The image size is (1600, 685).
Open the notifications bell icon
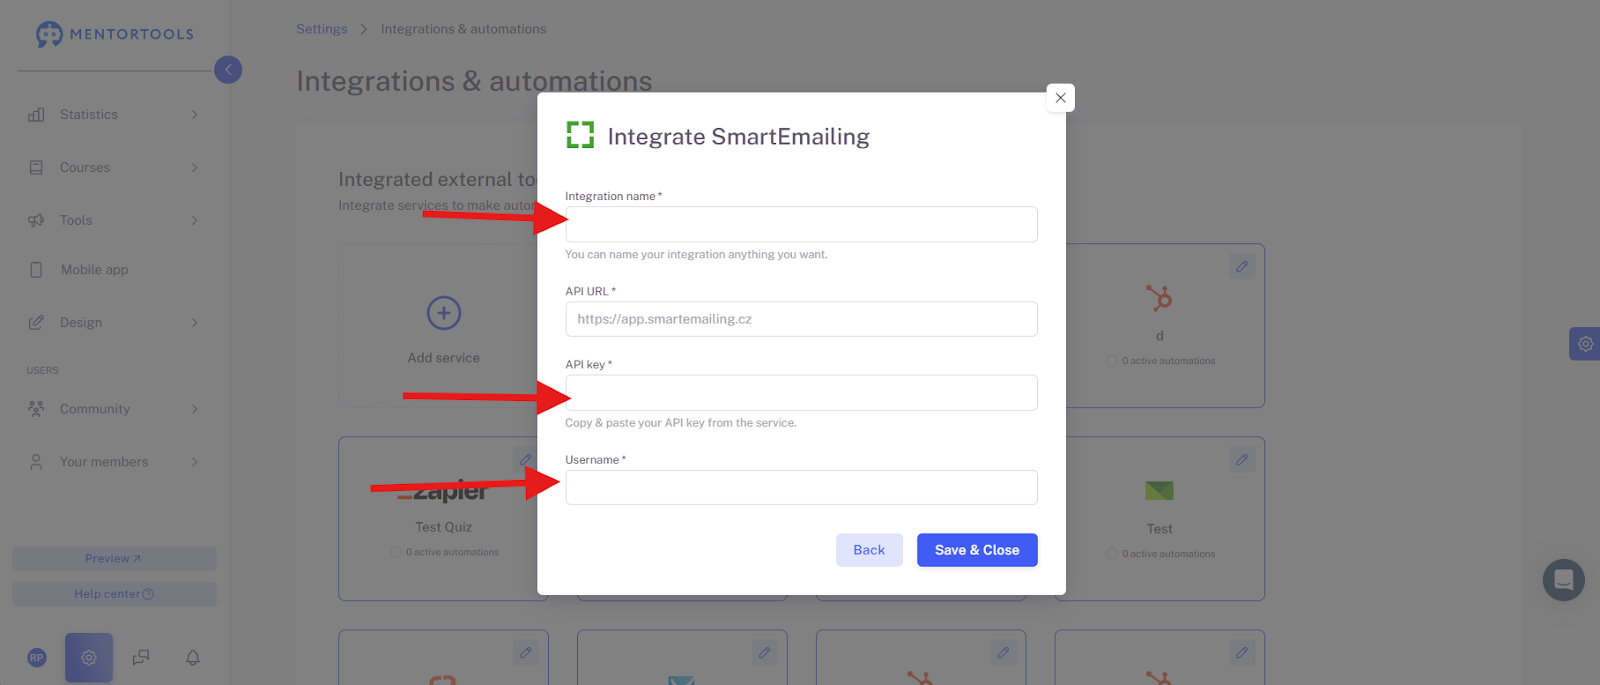coord(193,657)
